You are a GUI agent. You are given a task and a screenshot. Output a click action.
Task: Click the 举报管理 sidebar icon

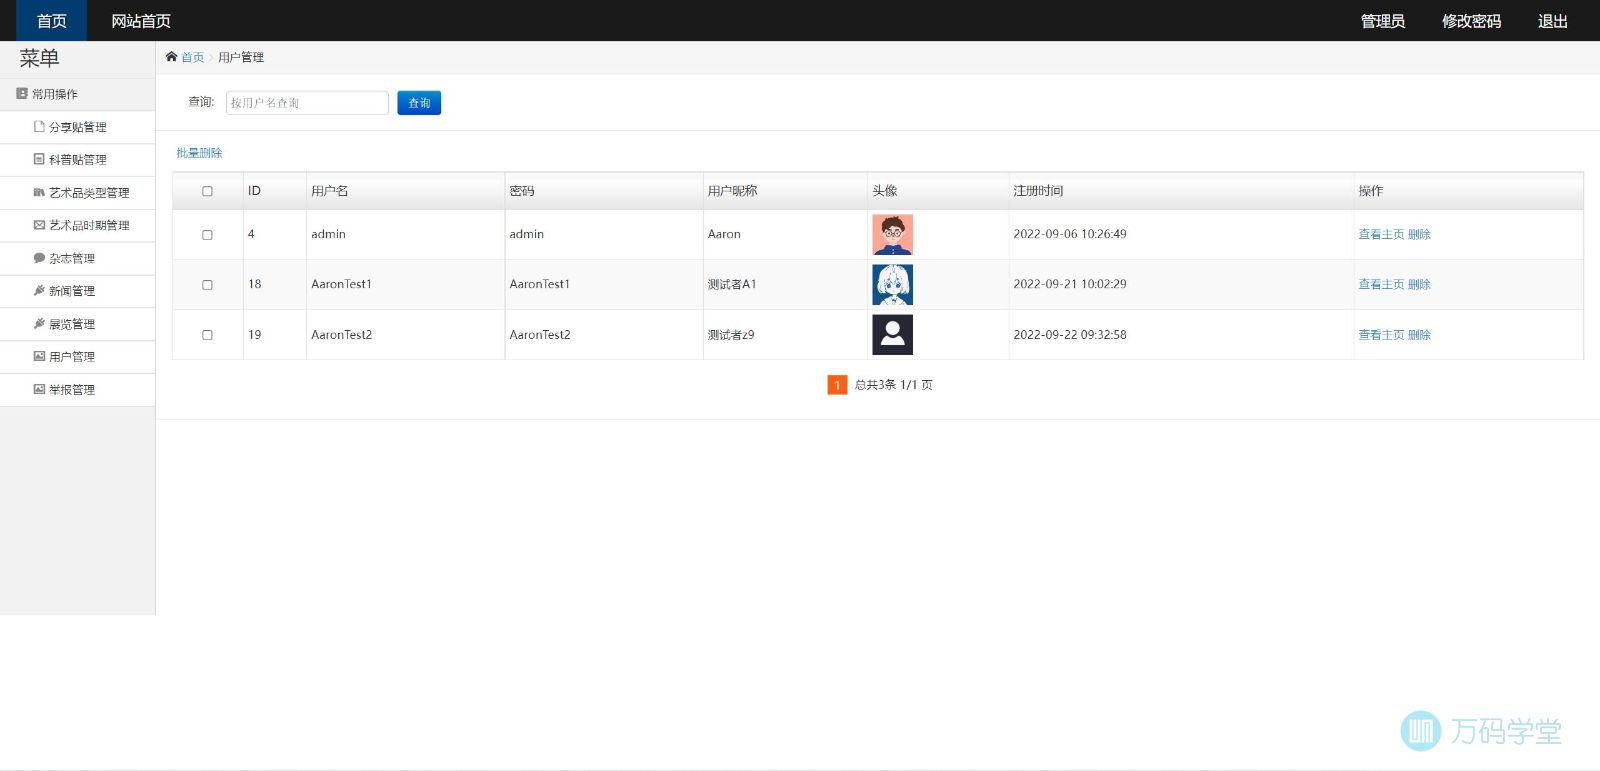[x=39, y=389]
